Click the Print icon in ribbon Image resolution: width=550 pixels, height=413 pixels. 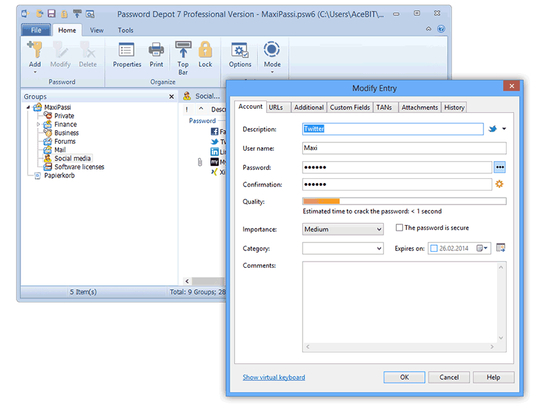click(x=156, y=50)
